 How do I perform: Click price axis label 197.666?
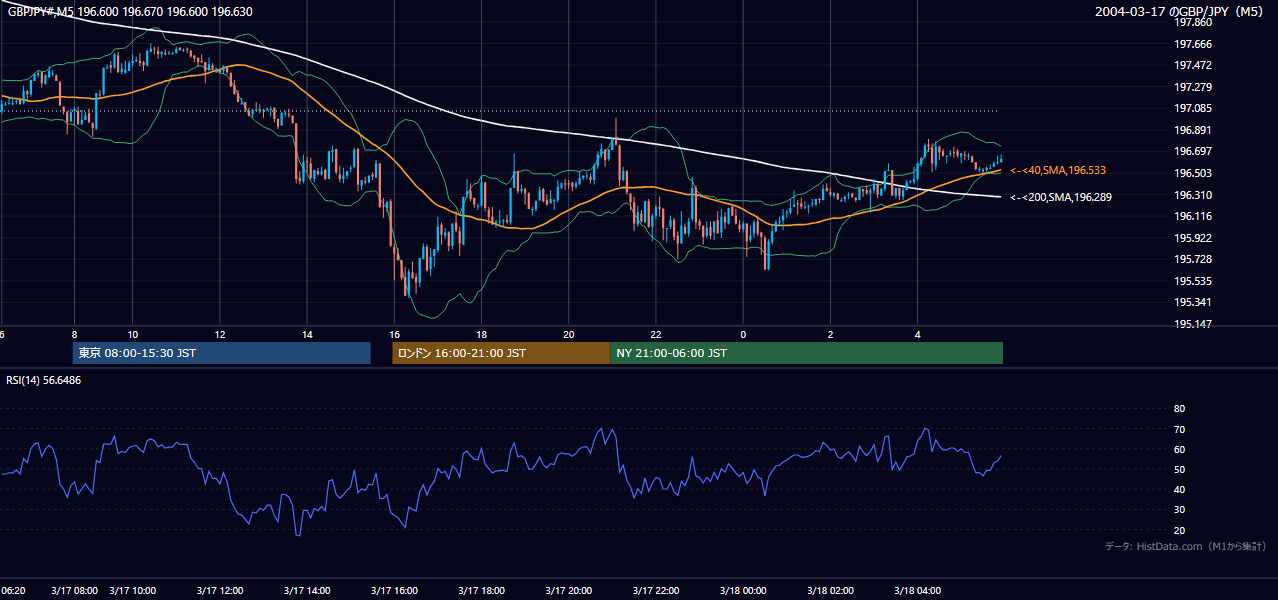(x=1193, y=44)
